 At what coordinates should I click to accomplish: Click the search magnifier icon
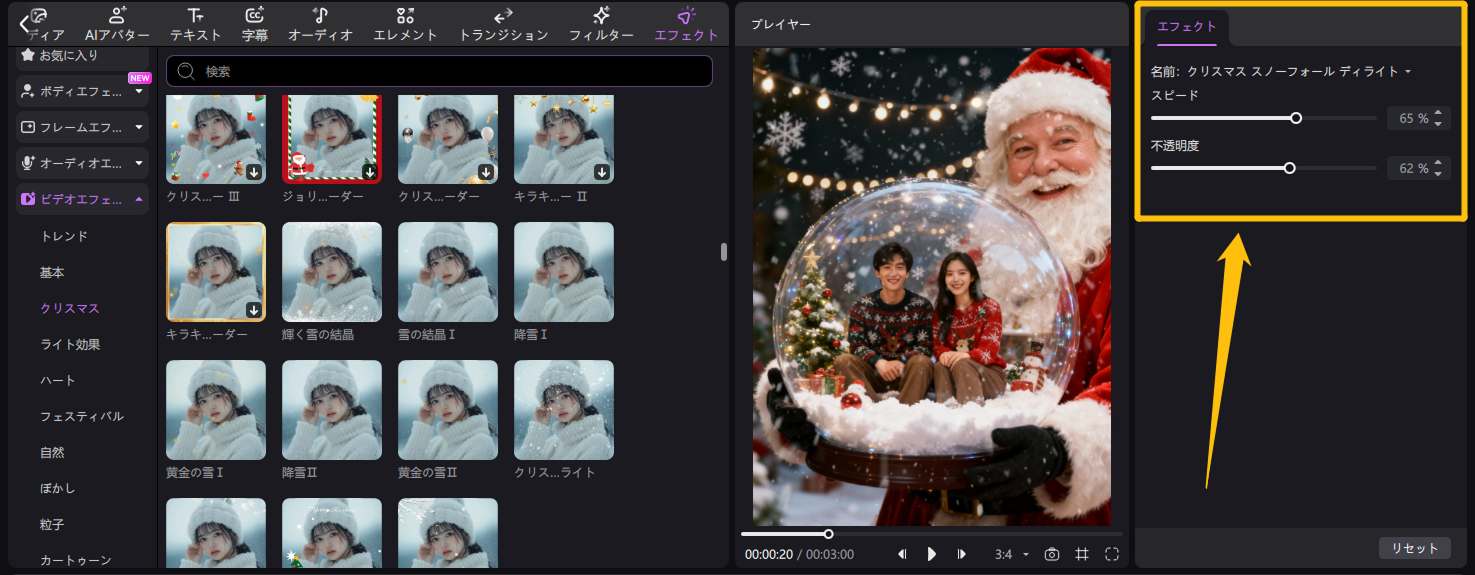(186, 71)
